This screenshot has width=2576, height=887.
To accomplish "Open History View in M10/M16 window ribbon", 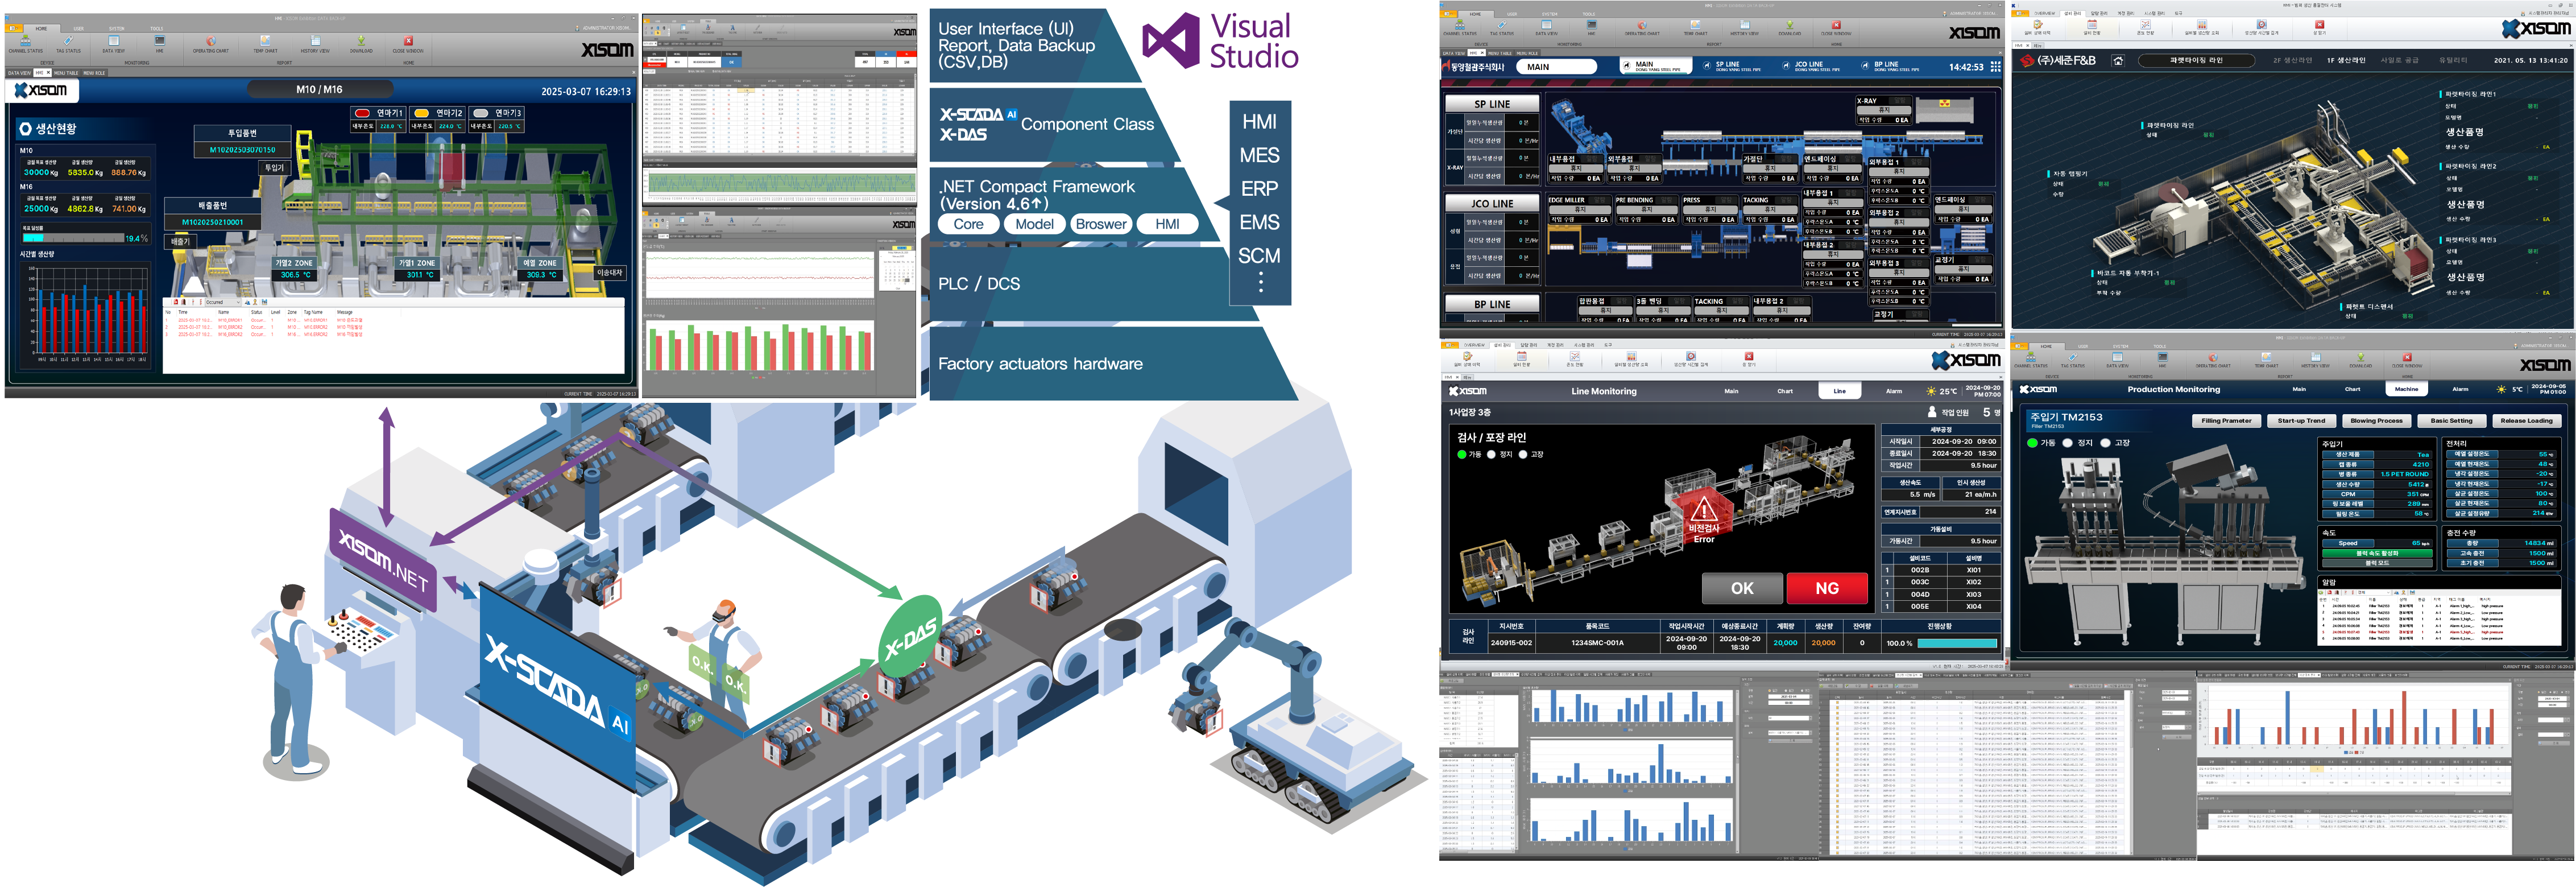I will 315,44.
